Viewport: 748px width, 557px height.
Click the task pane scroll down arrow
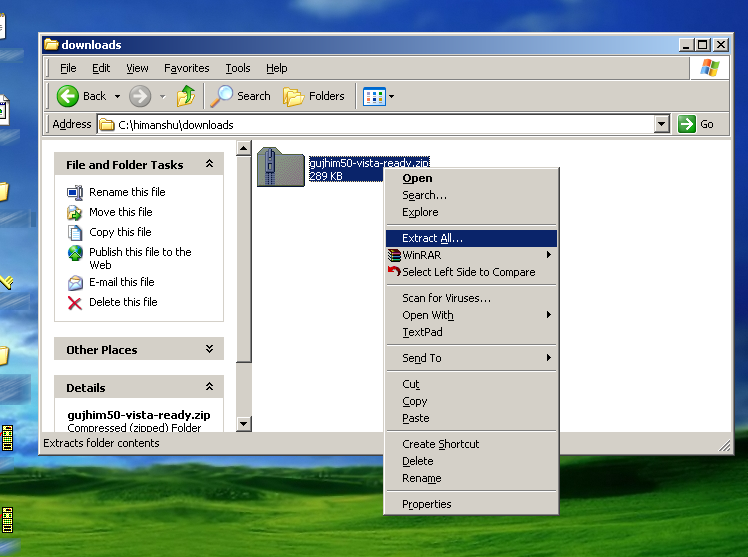[x=244, y=423]
